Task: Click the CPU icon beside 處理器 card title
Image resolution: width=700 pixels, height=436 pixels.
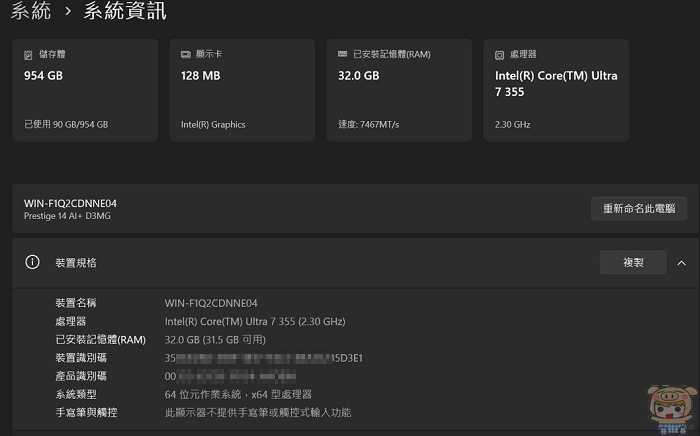Action: (500, 54)
